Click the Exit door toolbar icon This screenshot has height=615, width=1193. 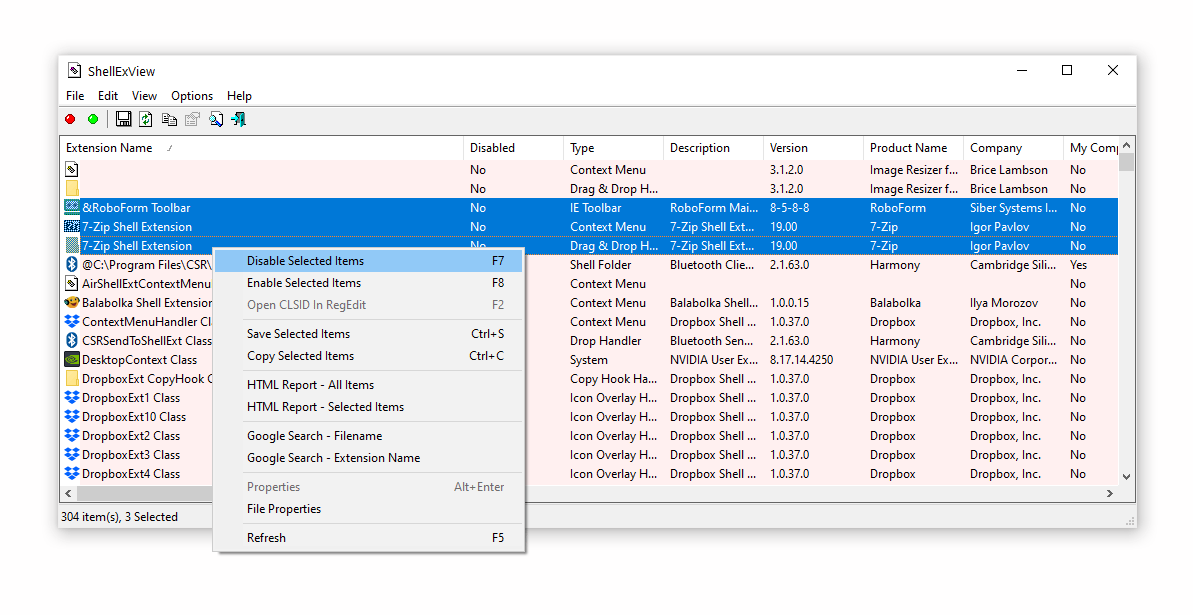(239, 119)
